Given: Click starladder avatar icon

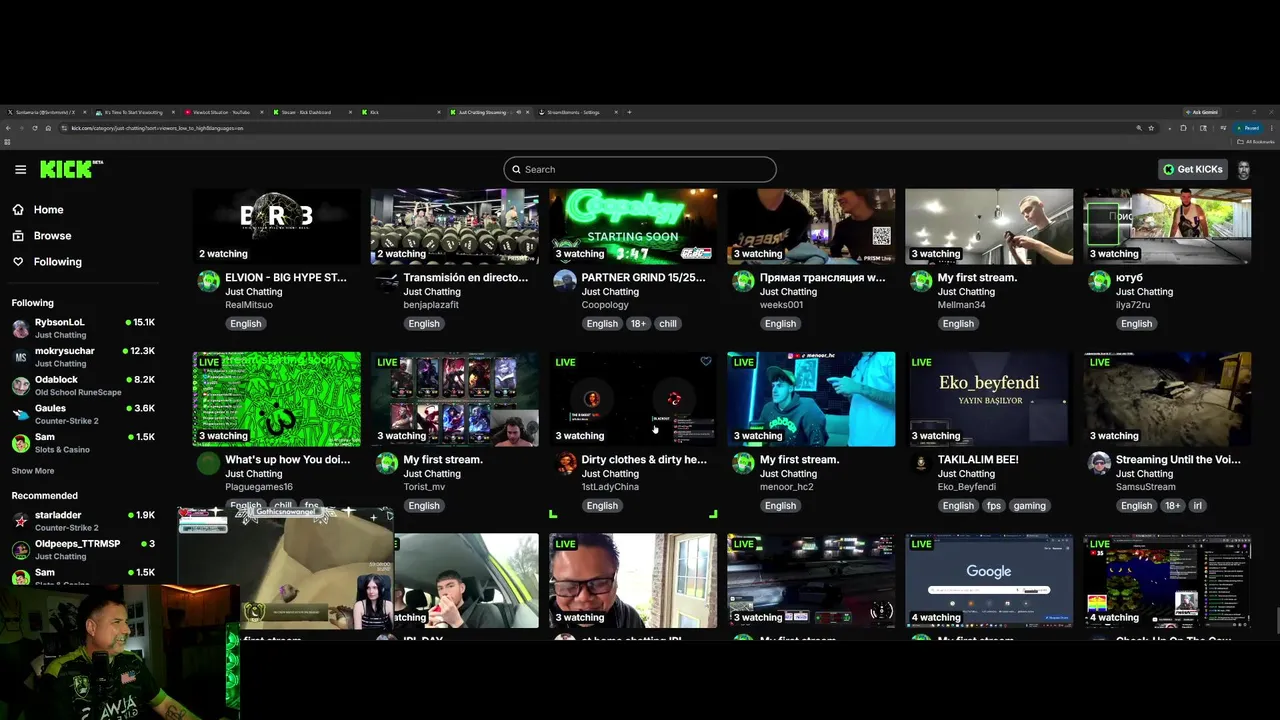Looking at the screenshot, I should [20, 521].
